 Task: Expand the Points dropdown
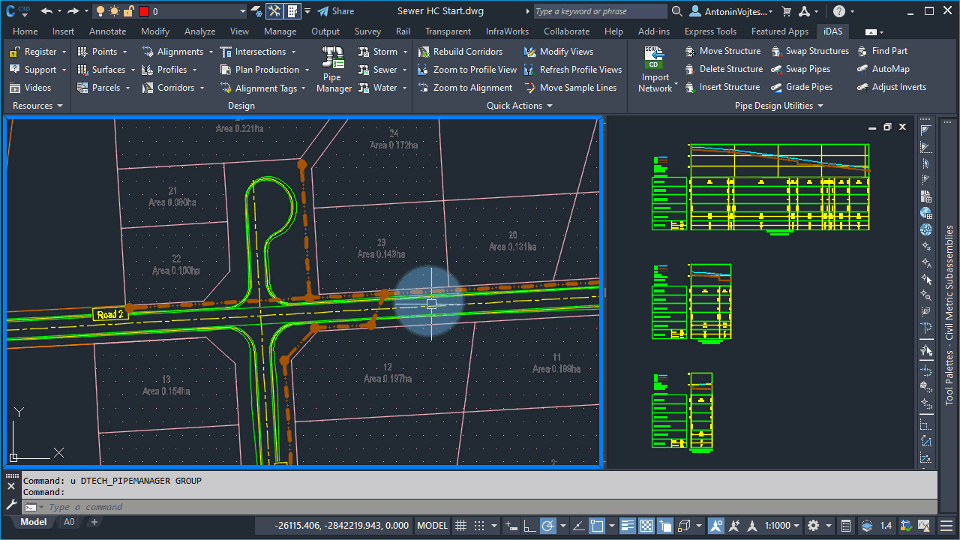click(125, 52)
